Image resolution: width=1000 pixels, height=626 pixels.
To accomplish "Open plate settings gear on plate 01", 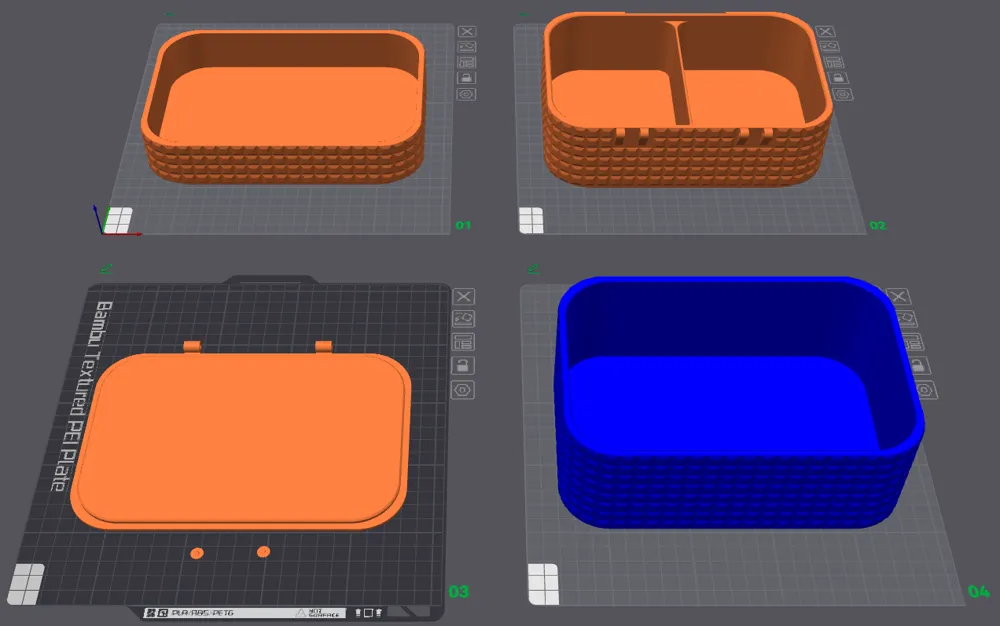I will click(x=467, y=94).
